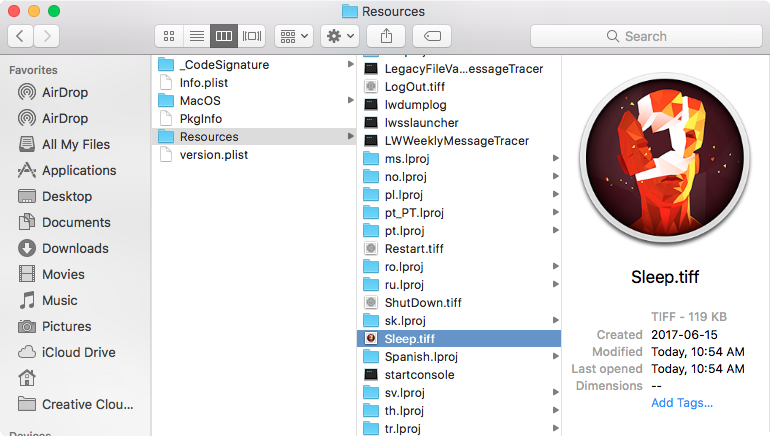Select the tr.lproj folder
Image resolution: width=770 pixels, height=436 pixels.
pyautogui.click(x=459, y=429)
